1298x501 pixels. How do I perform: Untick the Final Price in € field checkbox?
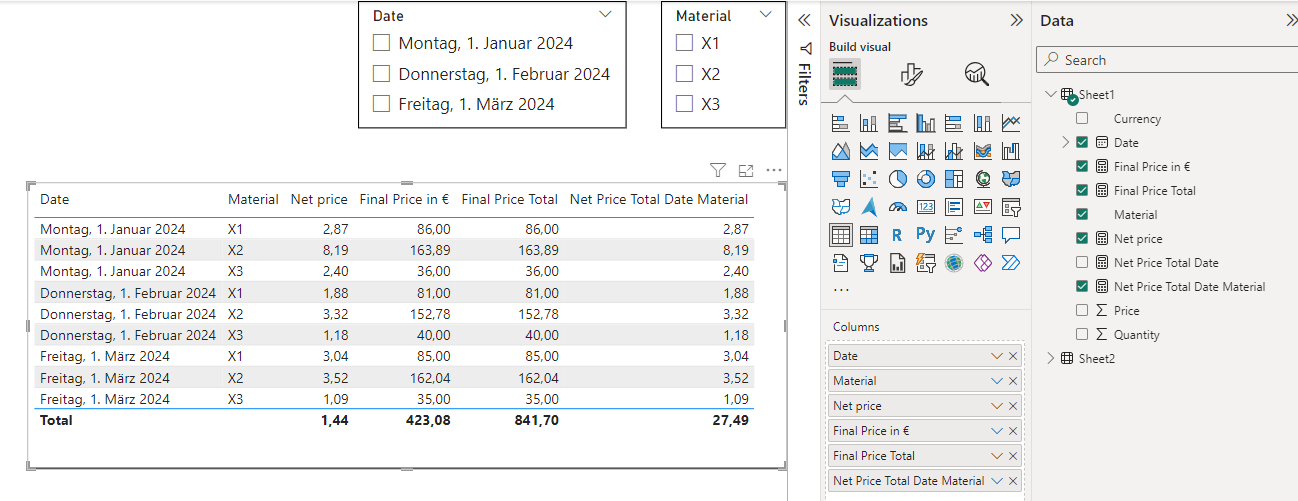coord(1082,166)
